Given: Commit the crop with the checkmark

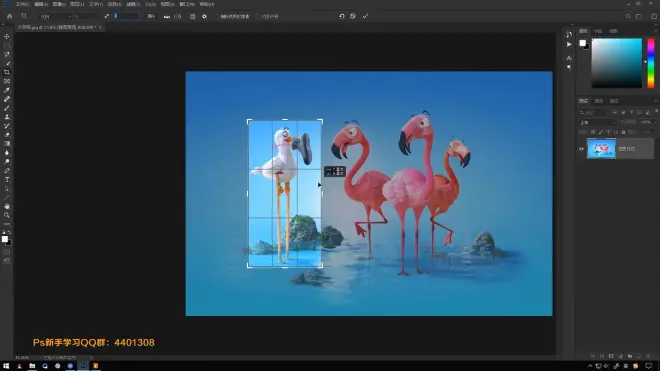Looking at the screenshot, I should (x=365, y=16).
